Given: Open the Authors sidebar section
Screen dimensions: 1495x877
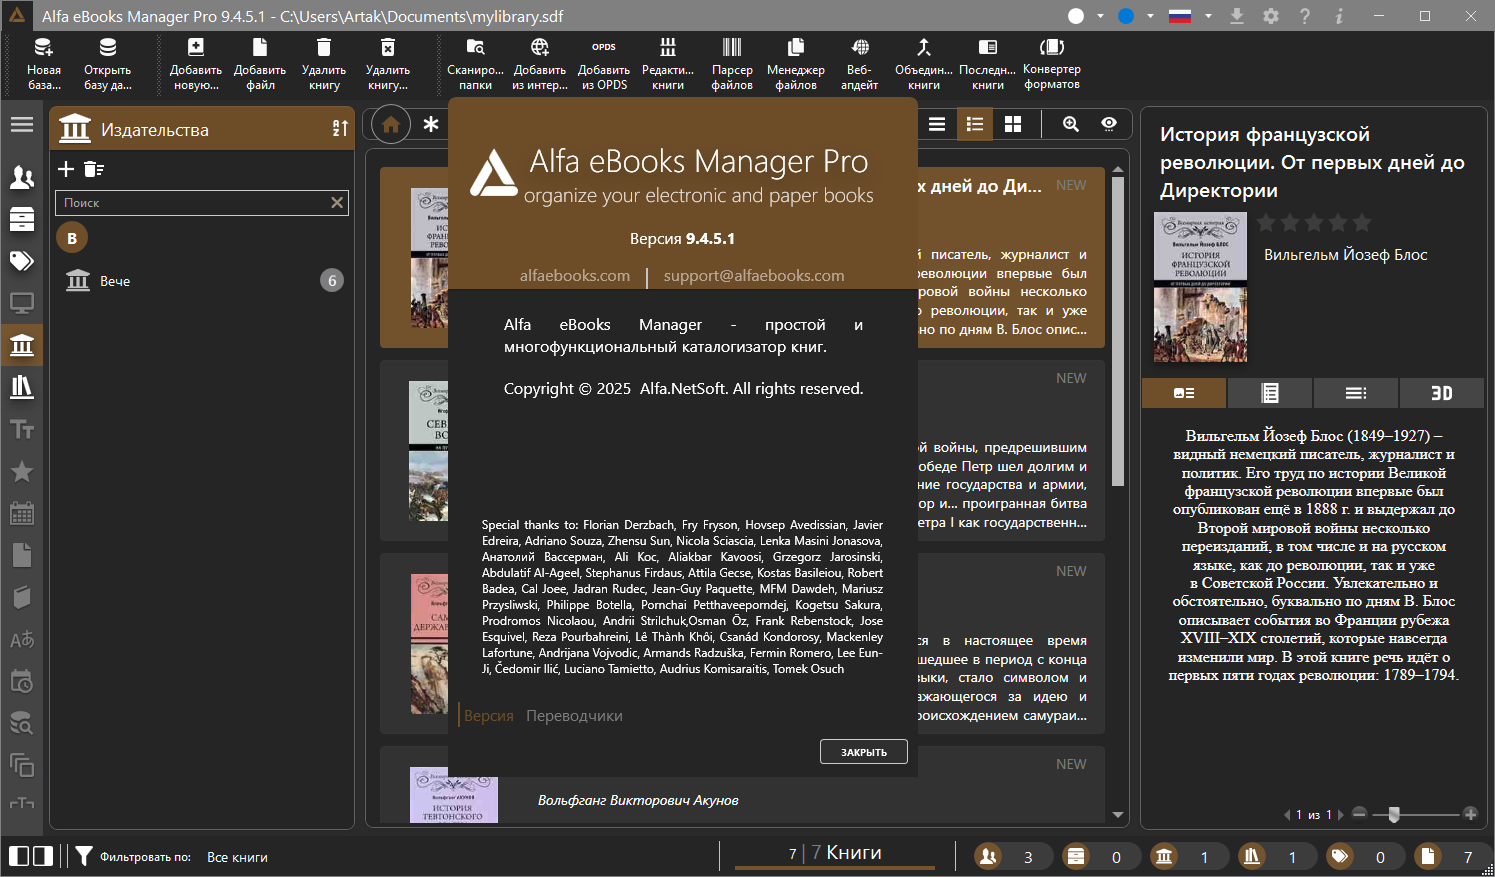Looking at the screenshot, I should 22,177.
